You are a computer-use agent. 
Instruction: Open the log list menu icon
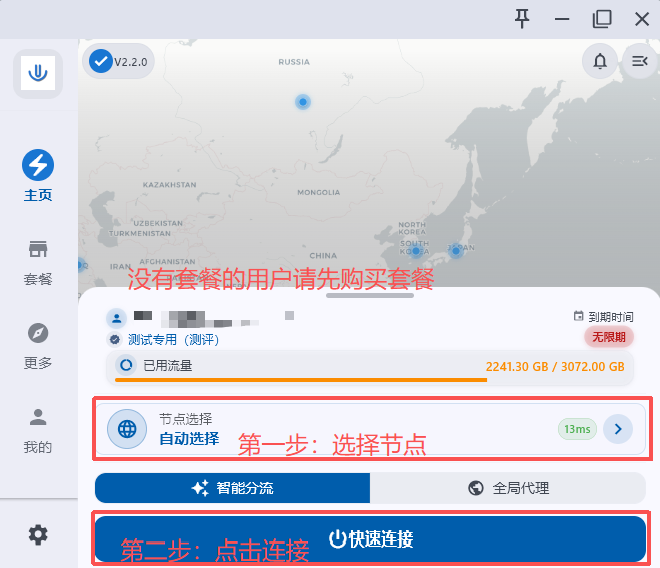639,61
